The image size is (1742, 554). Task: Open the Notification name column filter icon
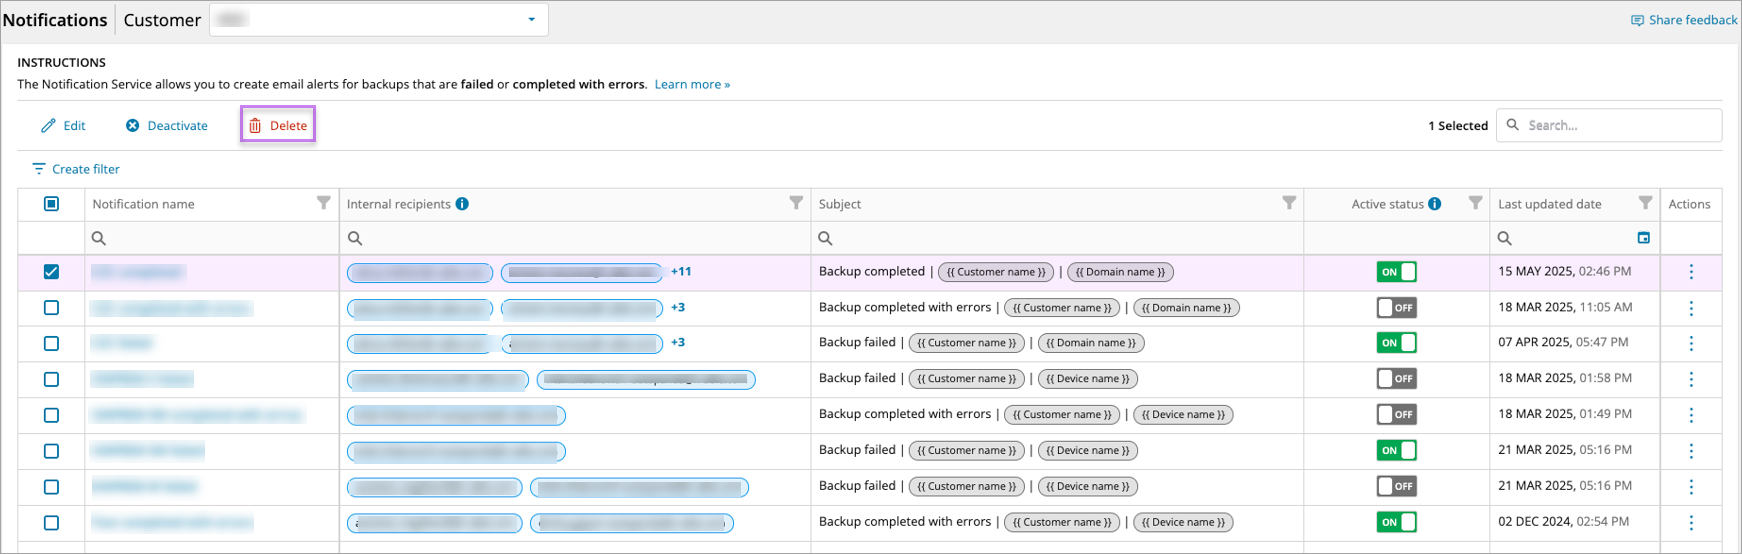point(323,203)
